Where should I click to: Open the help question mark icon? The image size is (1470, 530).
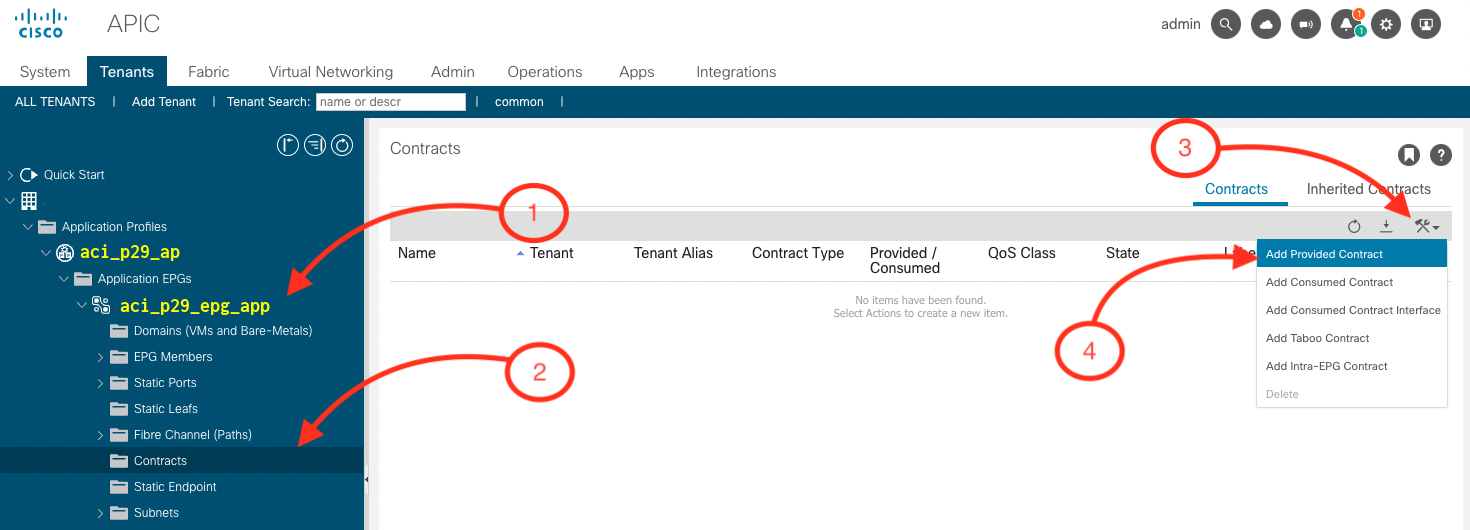click(x=1440, y=155)
